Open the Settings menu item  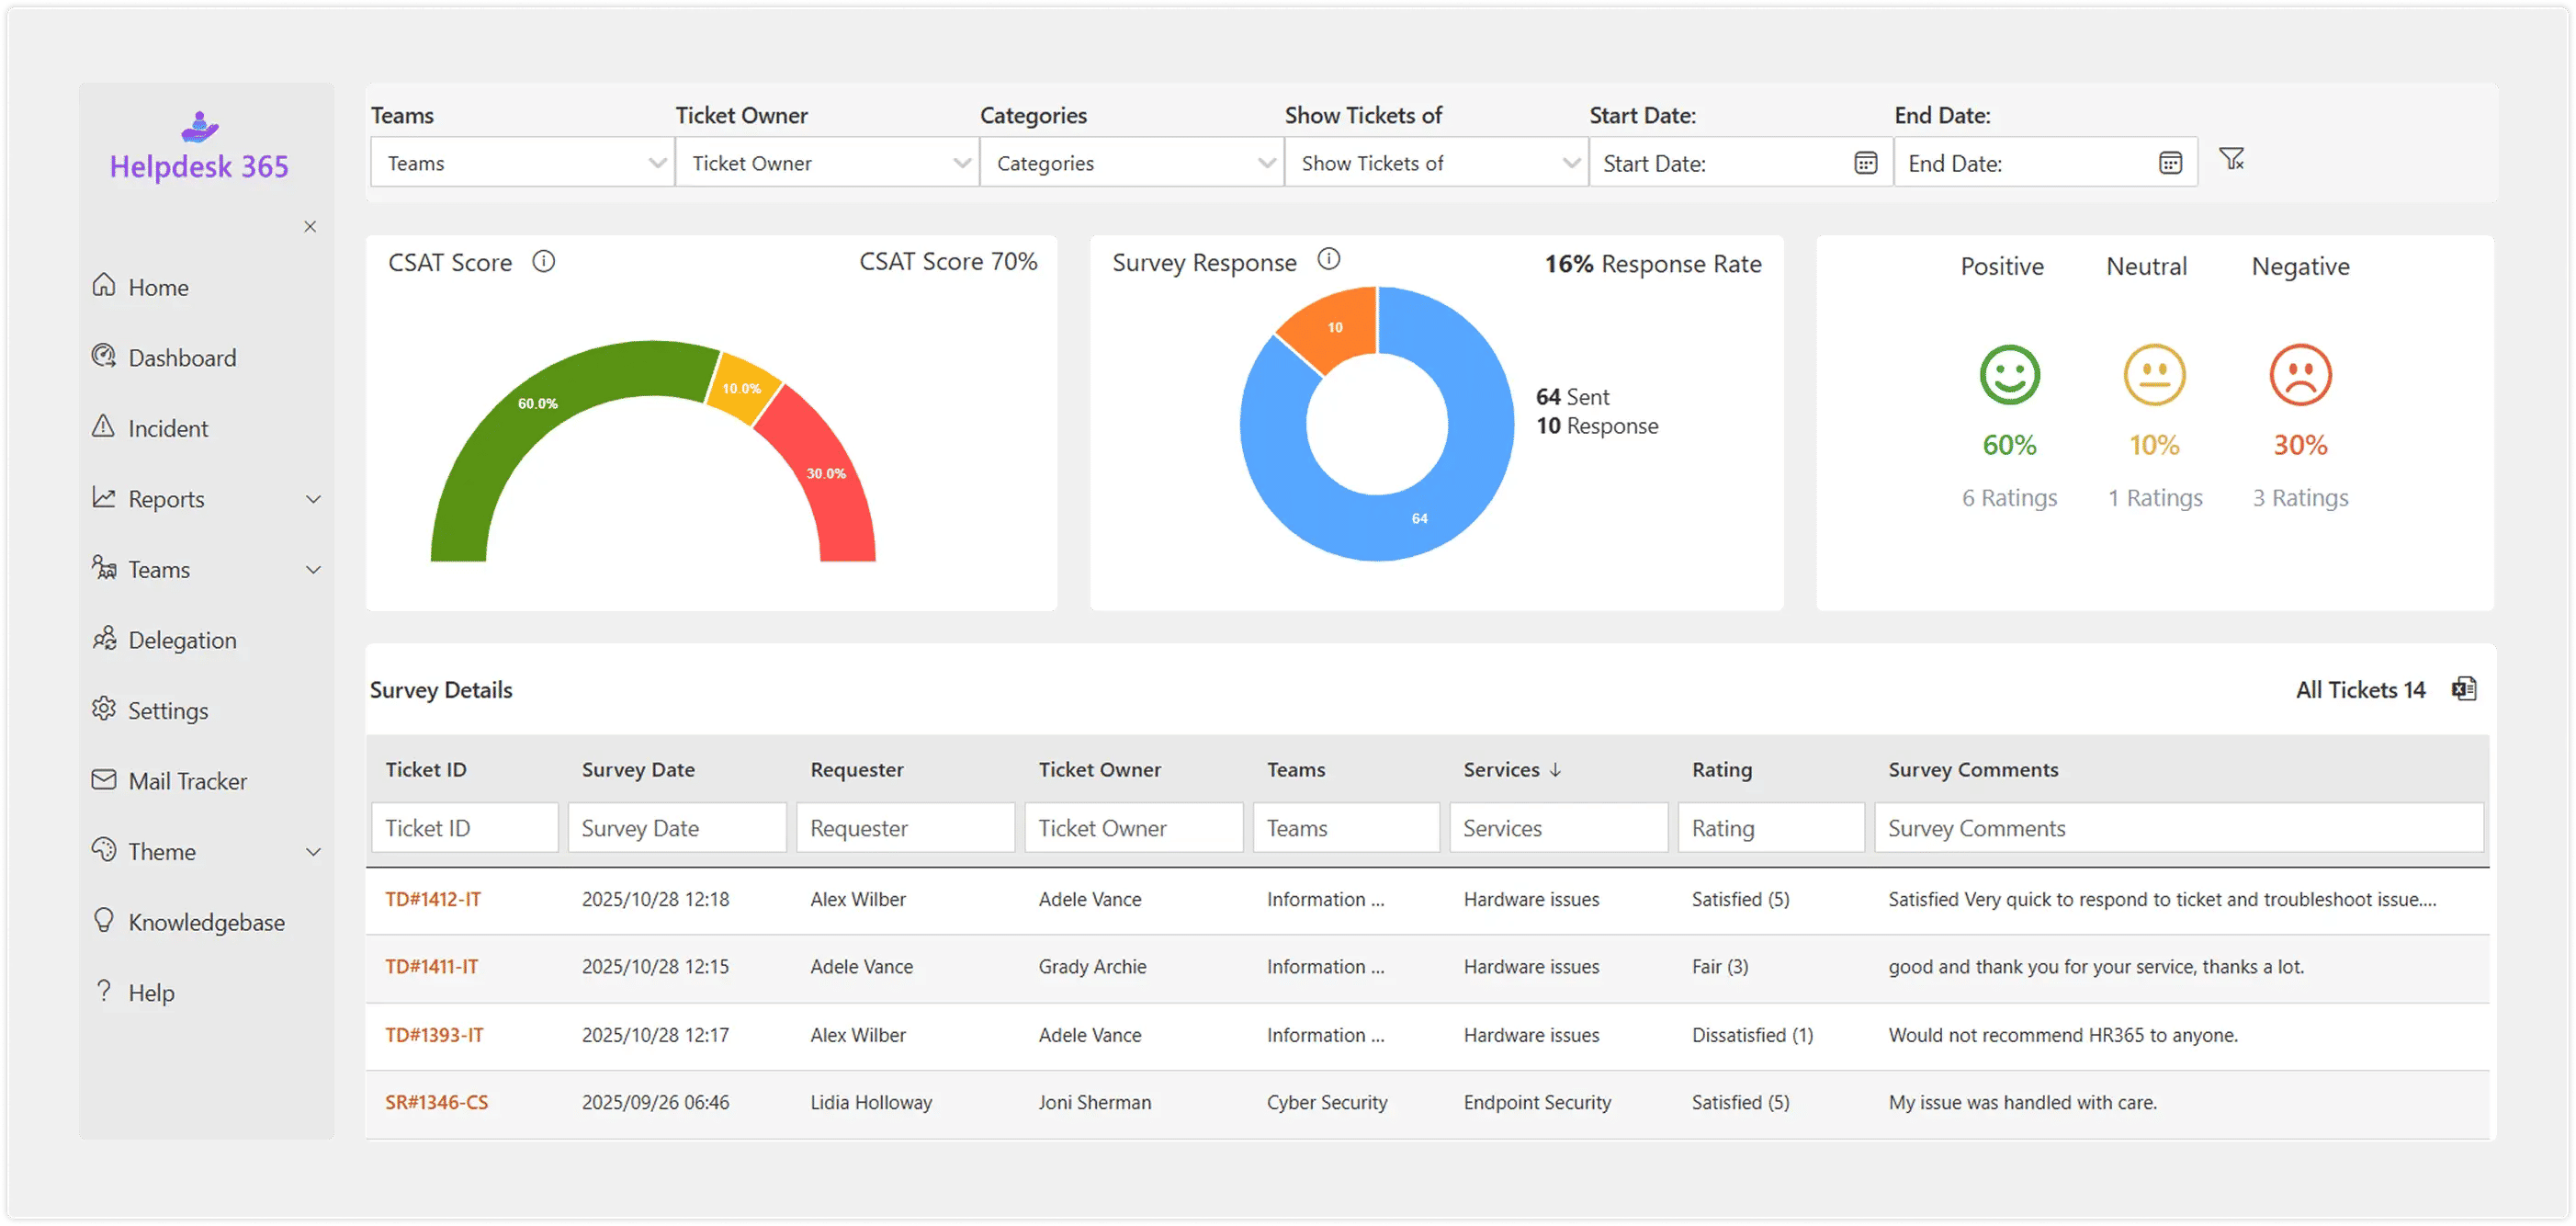pyautogui.click(x=170, y=710)
